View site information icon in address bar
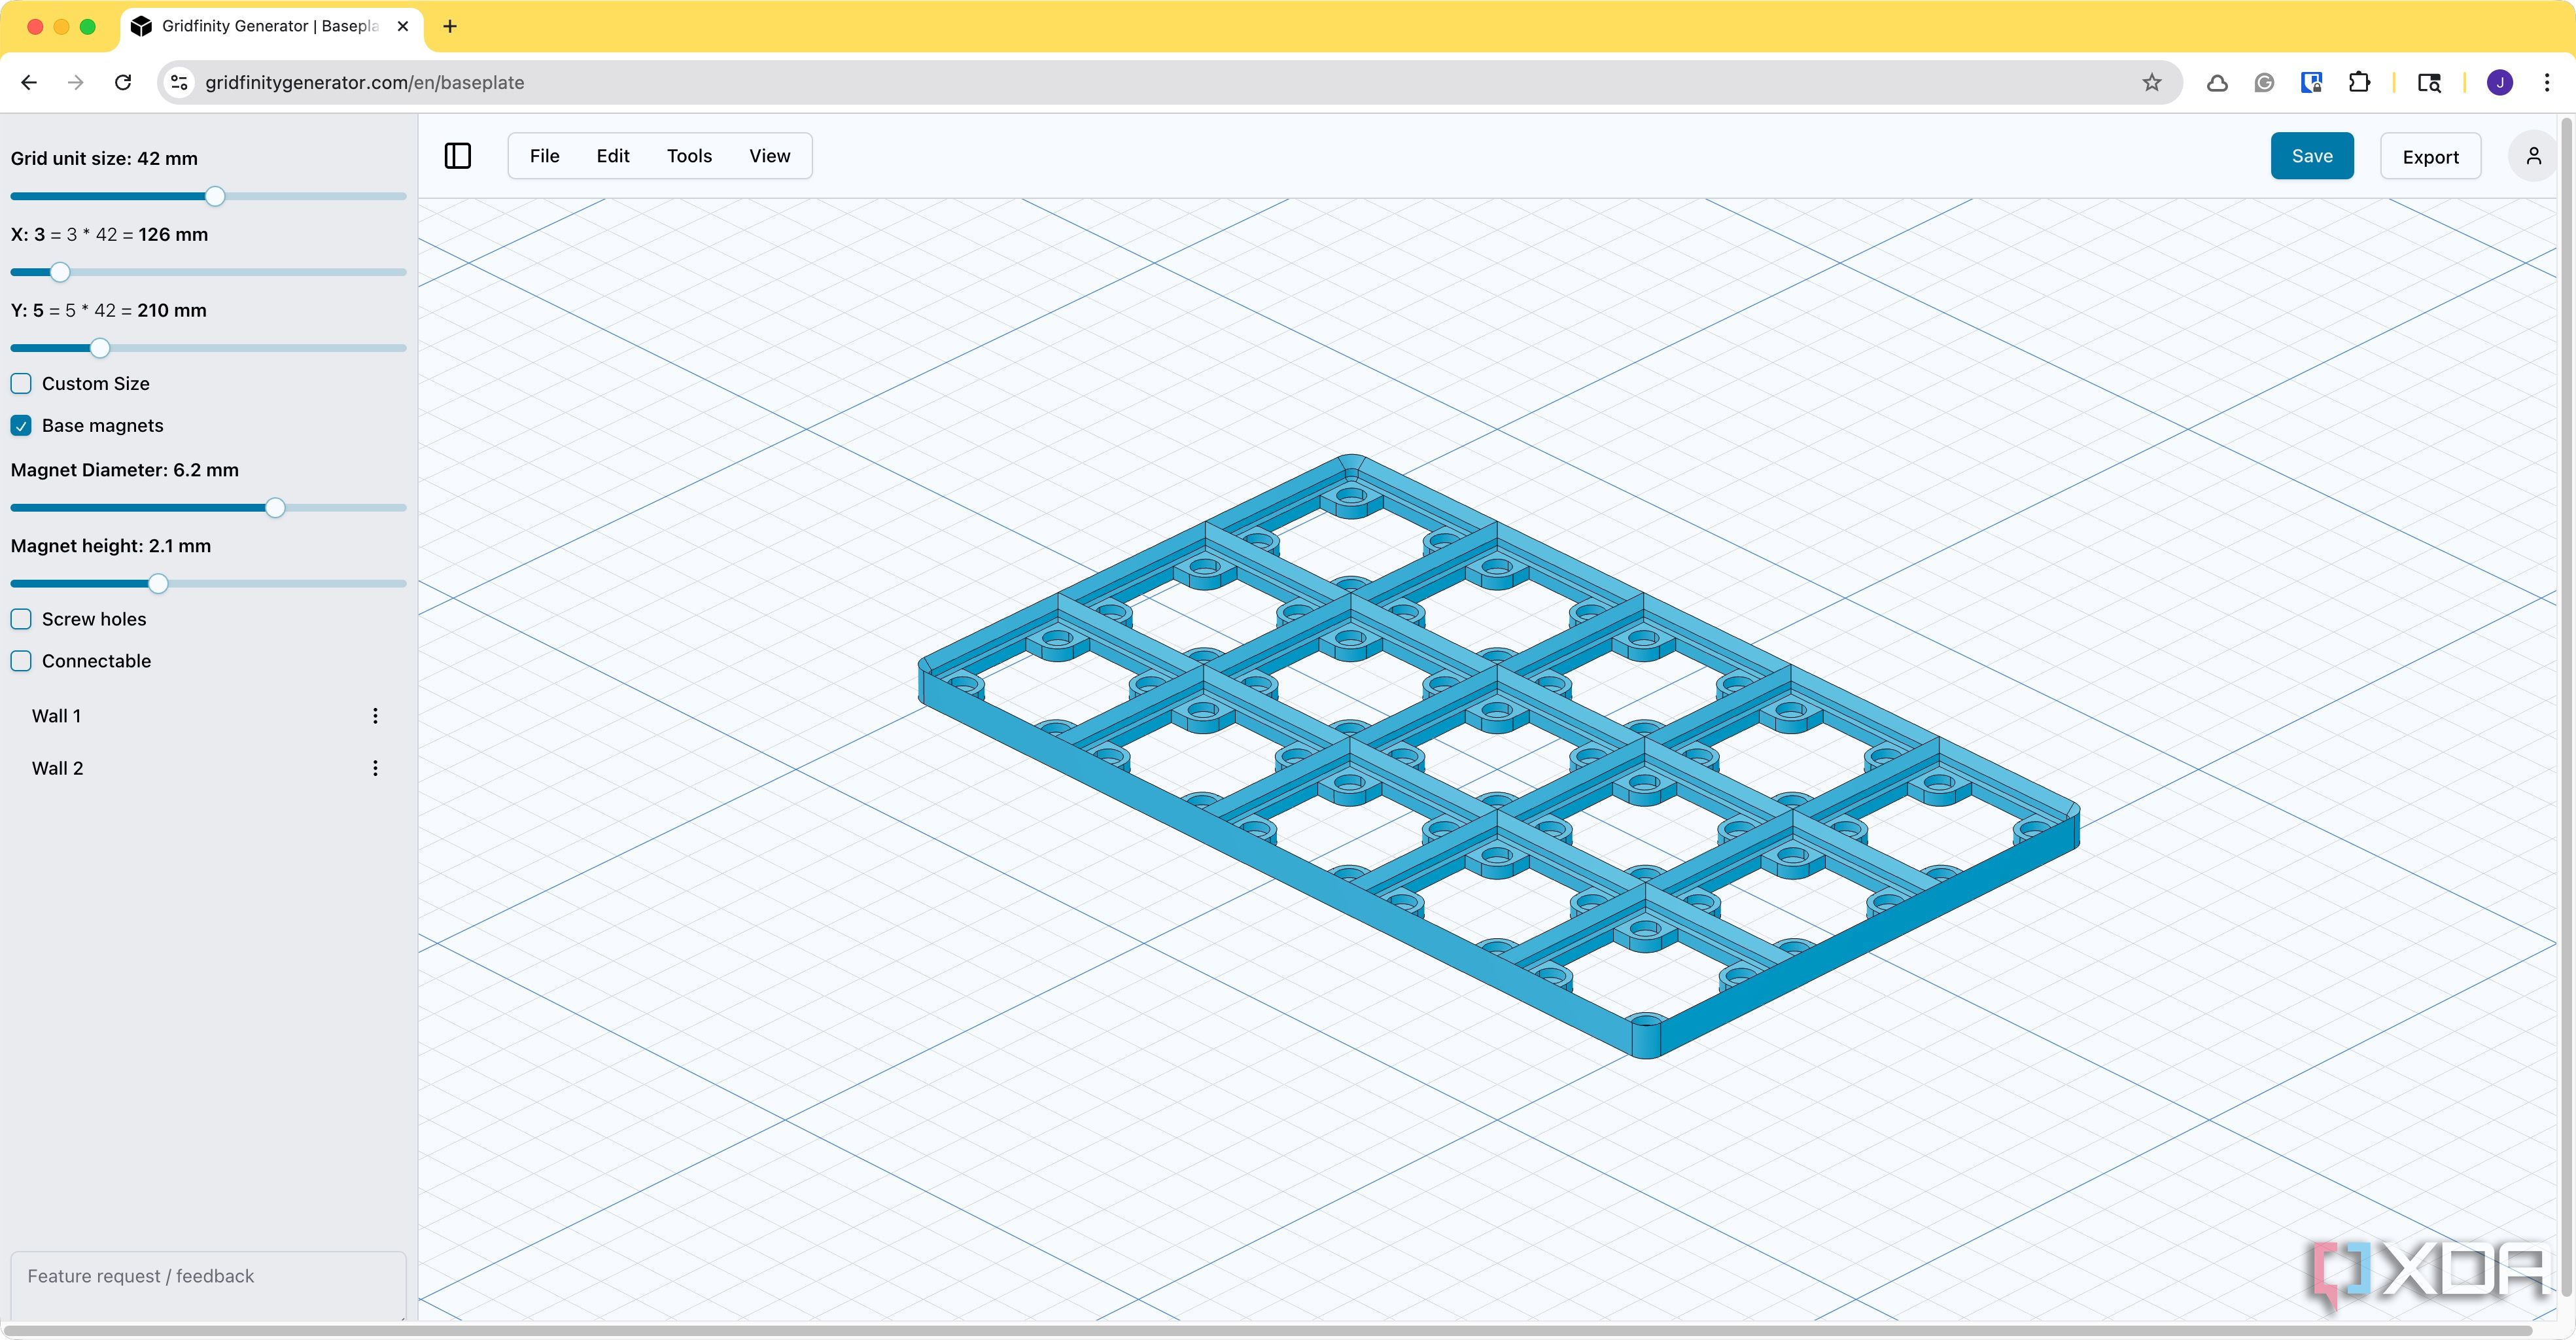2576x1340 pixels. [x=179, y=82]
